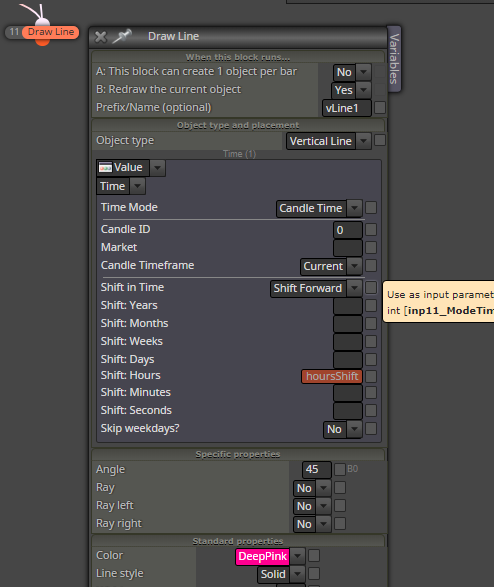Image resolution: width=494 pixels, height=587 pixels.
Task: Tick the Shift: Weeks checkbox
Action: (371, 341)
